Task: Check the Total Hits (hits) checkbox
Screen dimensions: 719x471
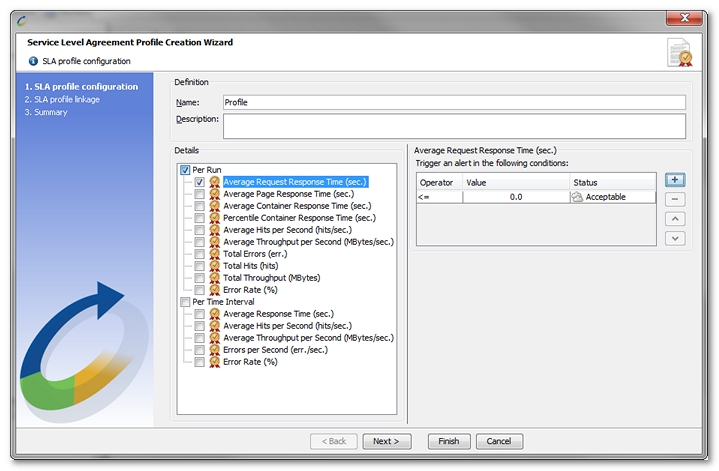Action: coord(200,266)
